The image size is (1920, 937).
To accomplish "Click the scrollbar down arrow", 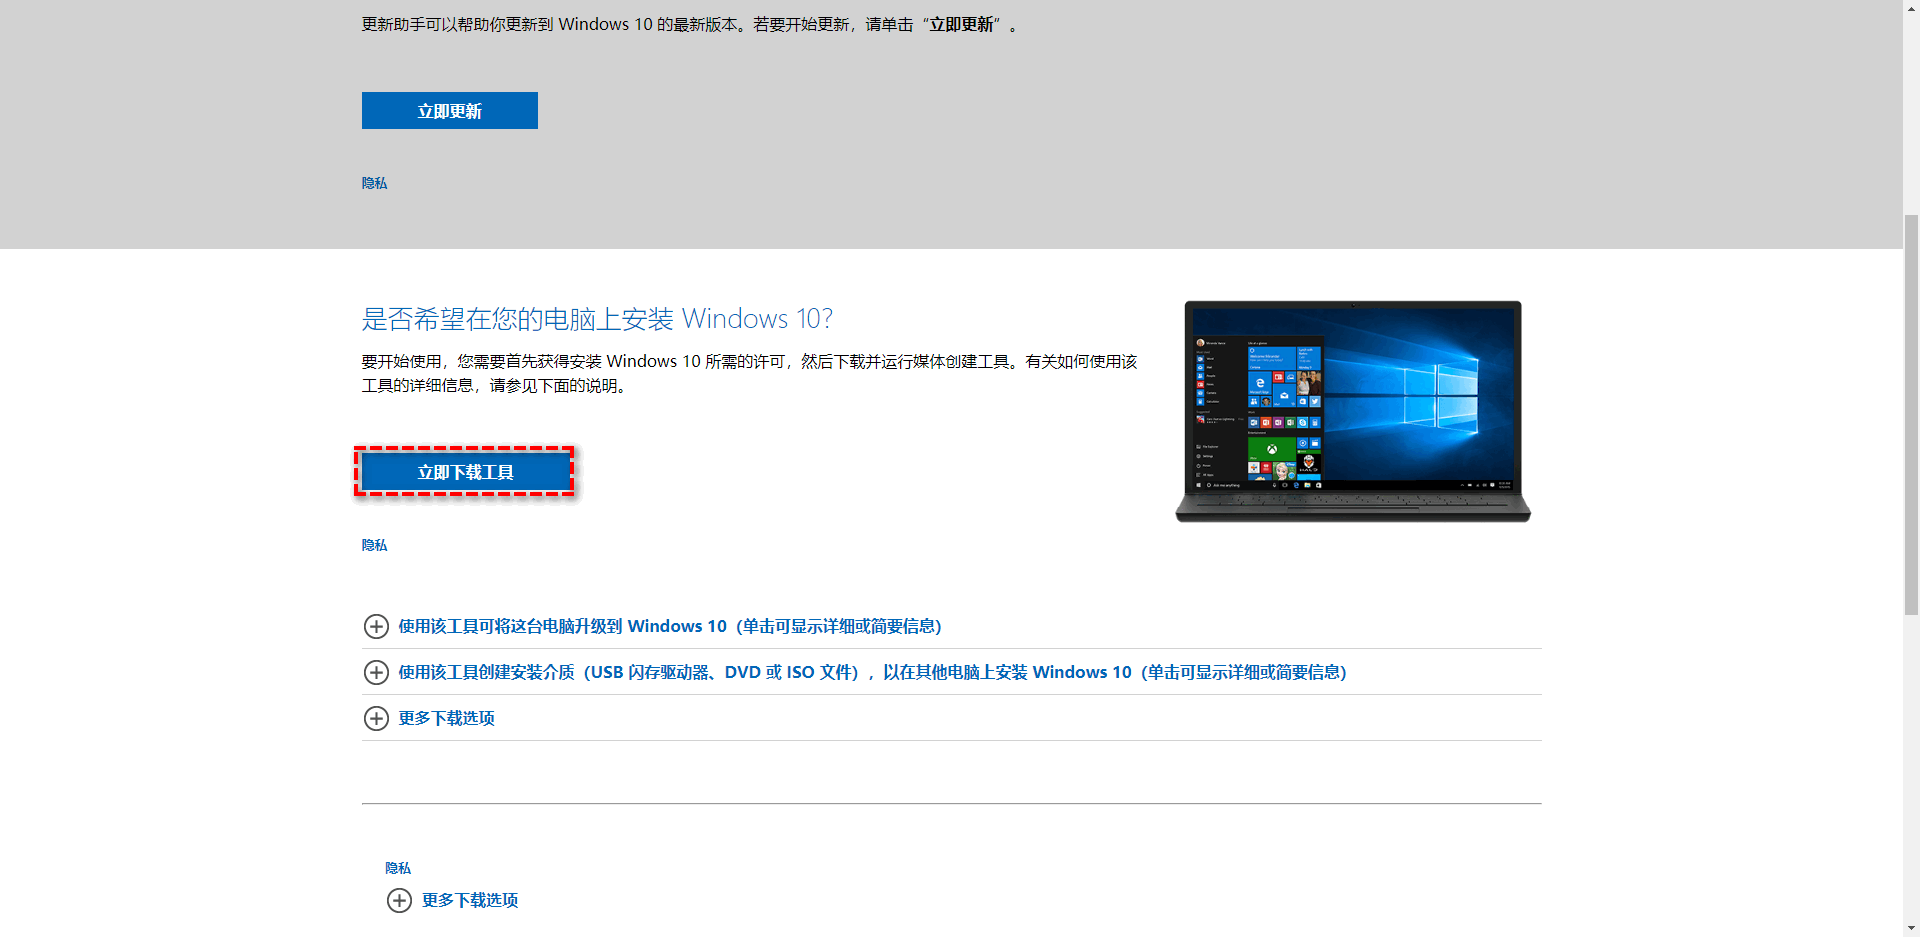I will pos(1911,928).
